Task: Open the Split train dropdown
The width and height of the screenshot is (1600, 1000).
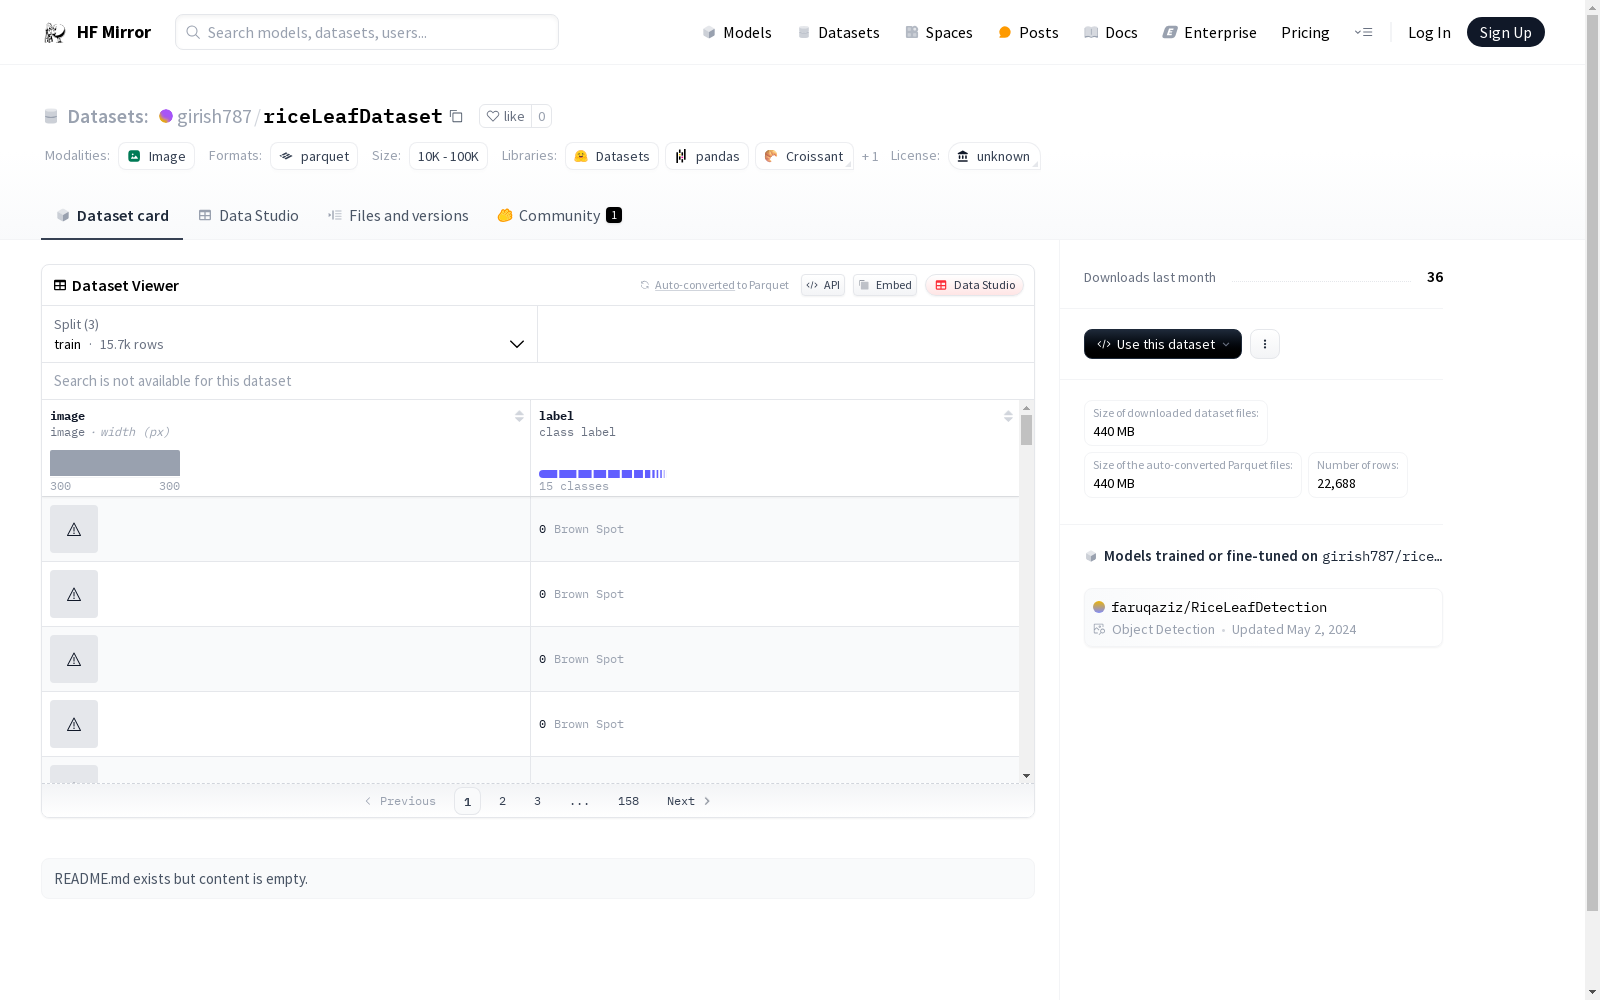Action: (290, 334)
